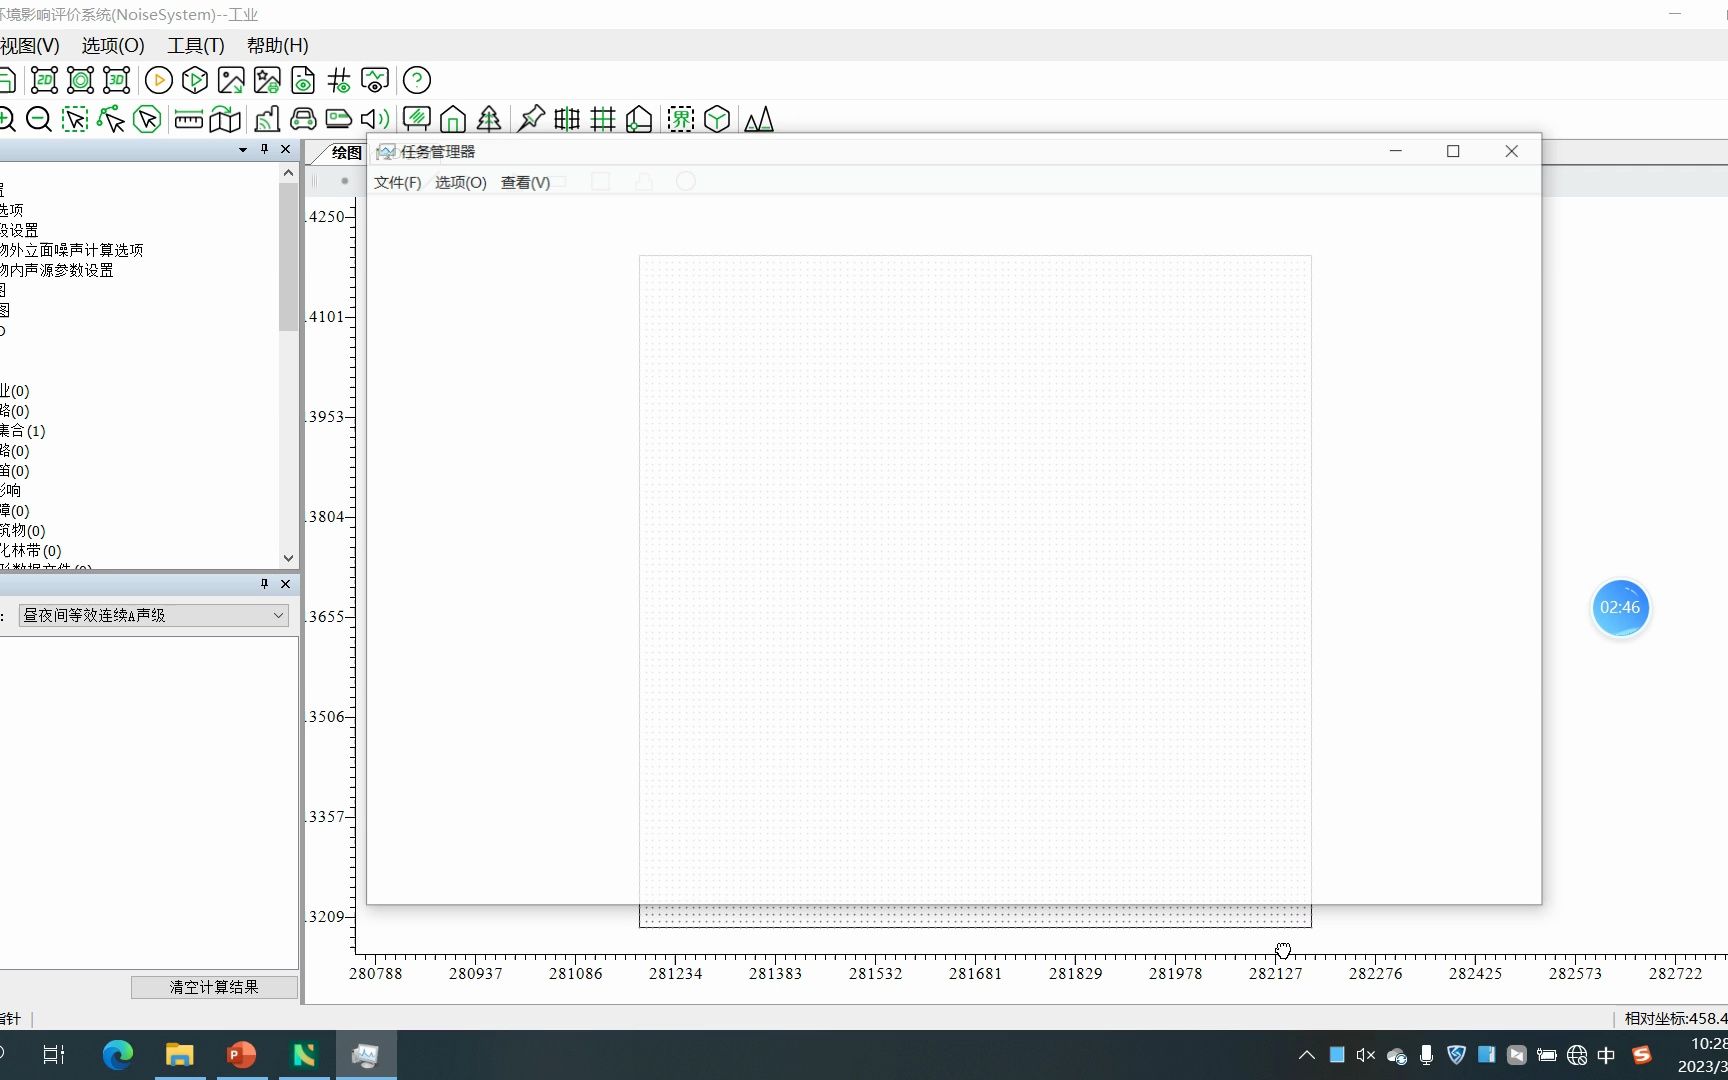1728x1080 pixels.
Task: Add speaker point sound source
Action: (375, 120)
